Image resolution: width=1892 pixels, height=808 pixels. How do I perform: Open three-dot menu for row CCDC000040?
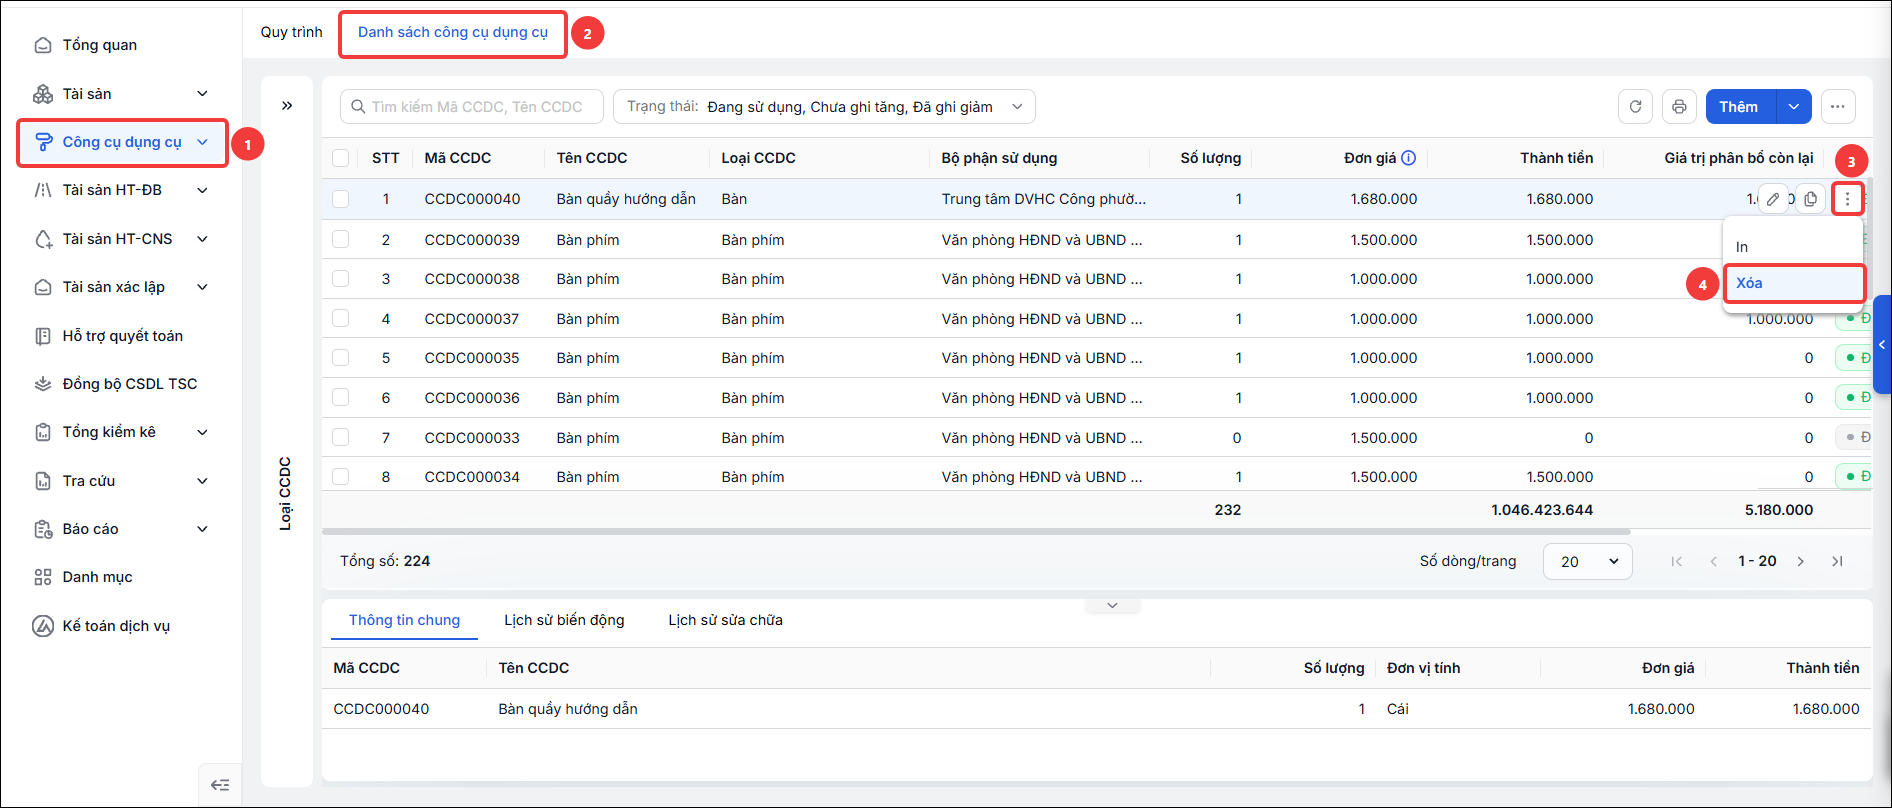1847,199
